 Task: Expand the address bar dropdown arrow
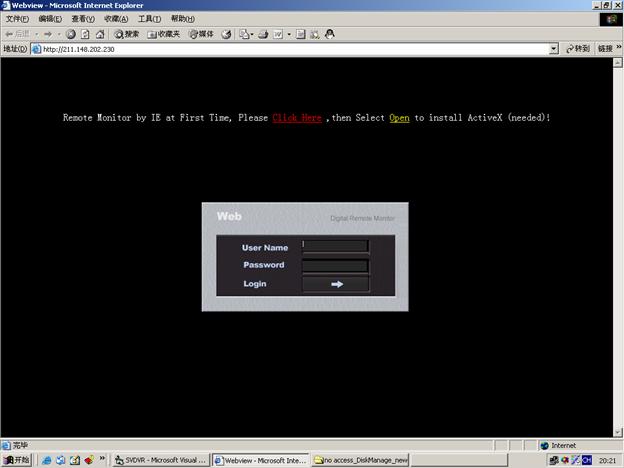554,48
